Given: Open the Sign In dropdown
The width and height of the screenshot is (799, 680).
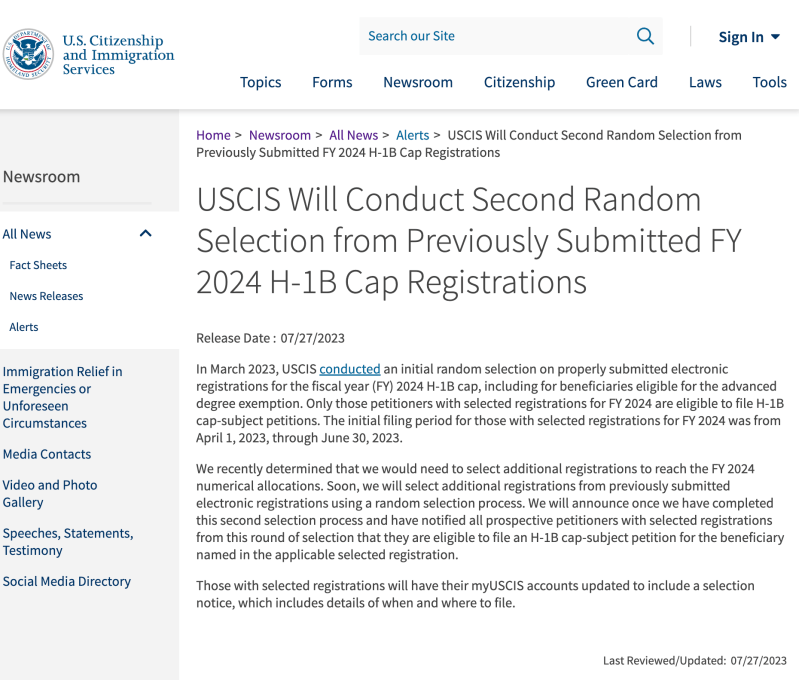Looking at the screenshot, I should pyautogui.click(x=748, y=37).
